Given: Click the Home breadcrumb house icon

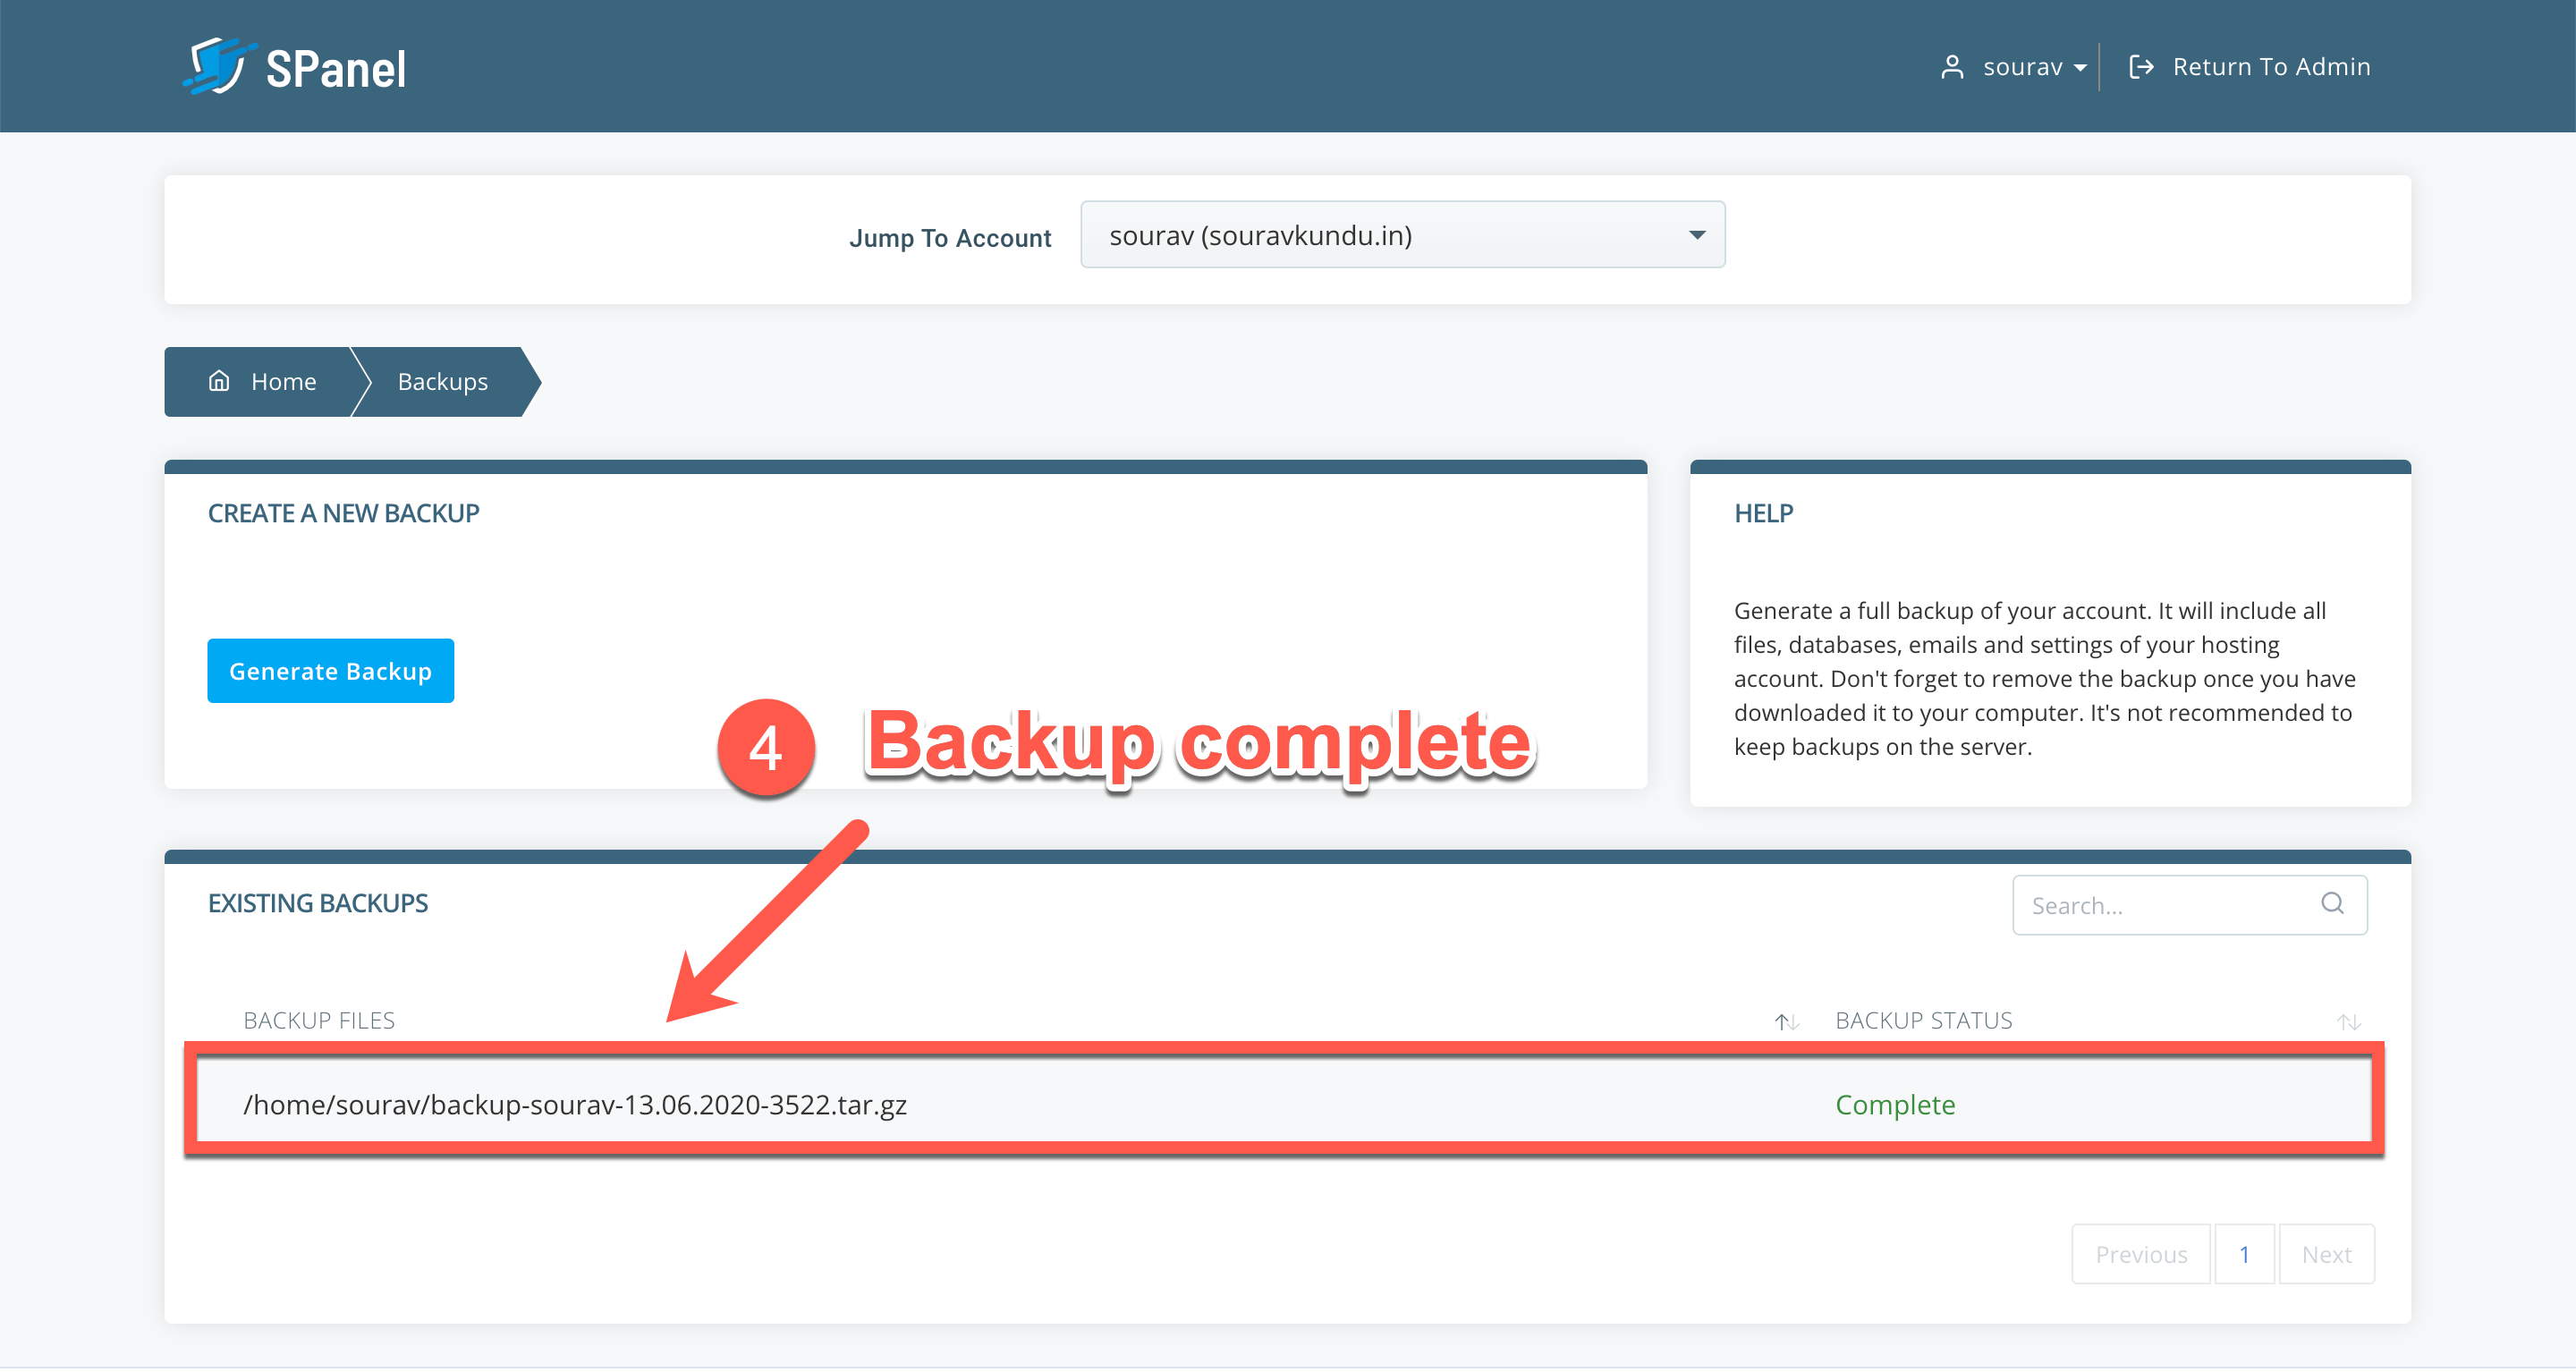Looking at the screenshot, I should tap(219, 381).
